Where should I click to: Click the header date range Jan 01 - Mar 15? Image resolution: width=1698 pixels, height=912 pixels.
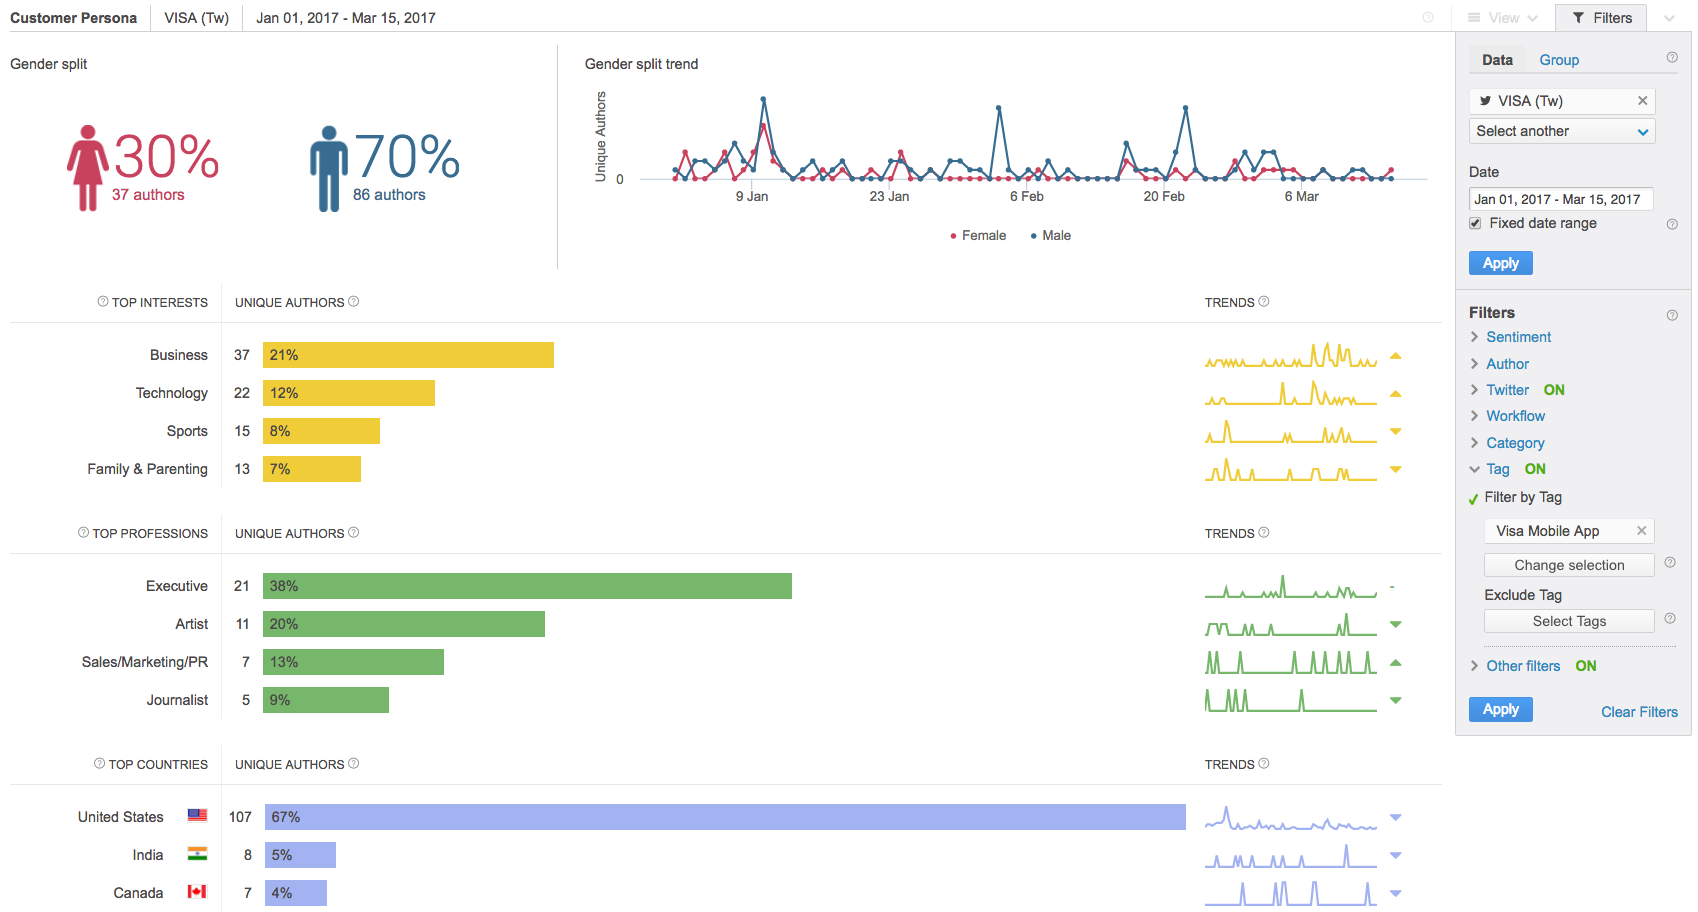point(346,18)
